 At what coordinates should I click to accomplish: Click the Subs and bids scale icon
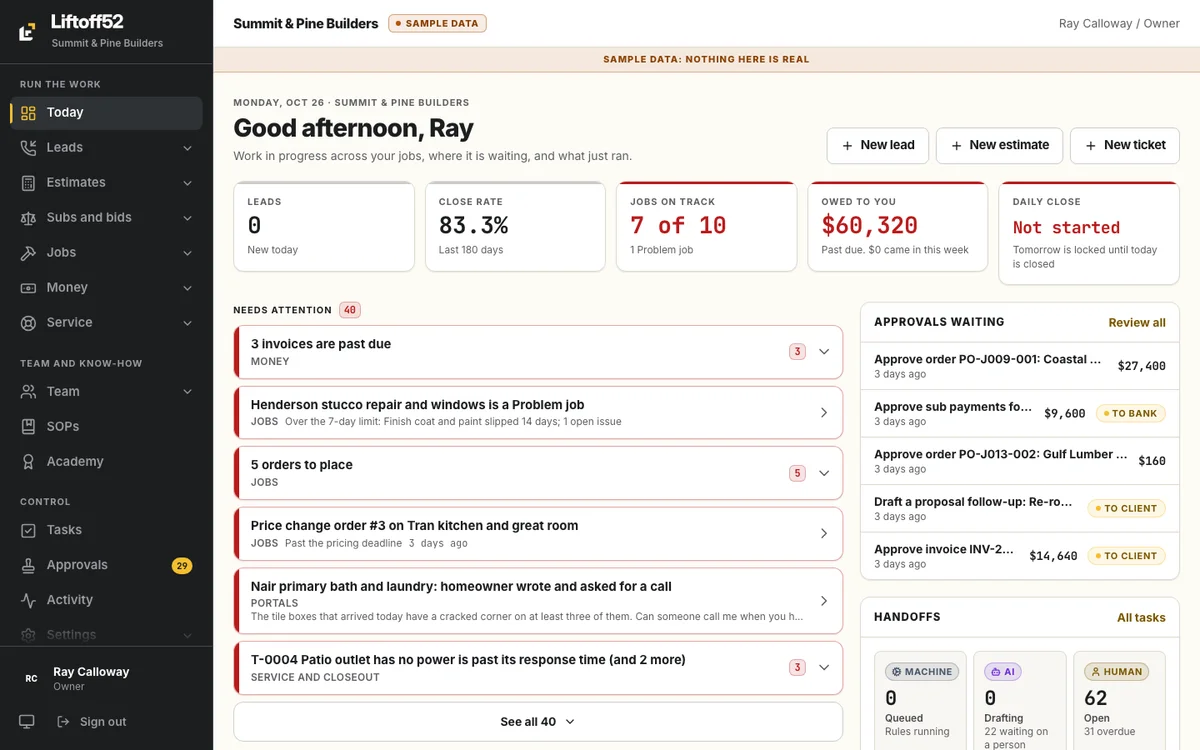point(28,218)
